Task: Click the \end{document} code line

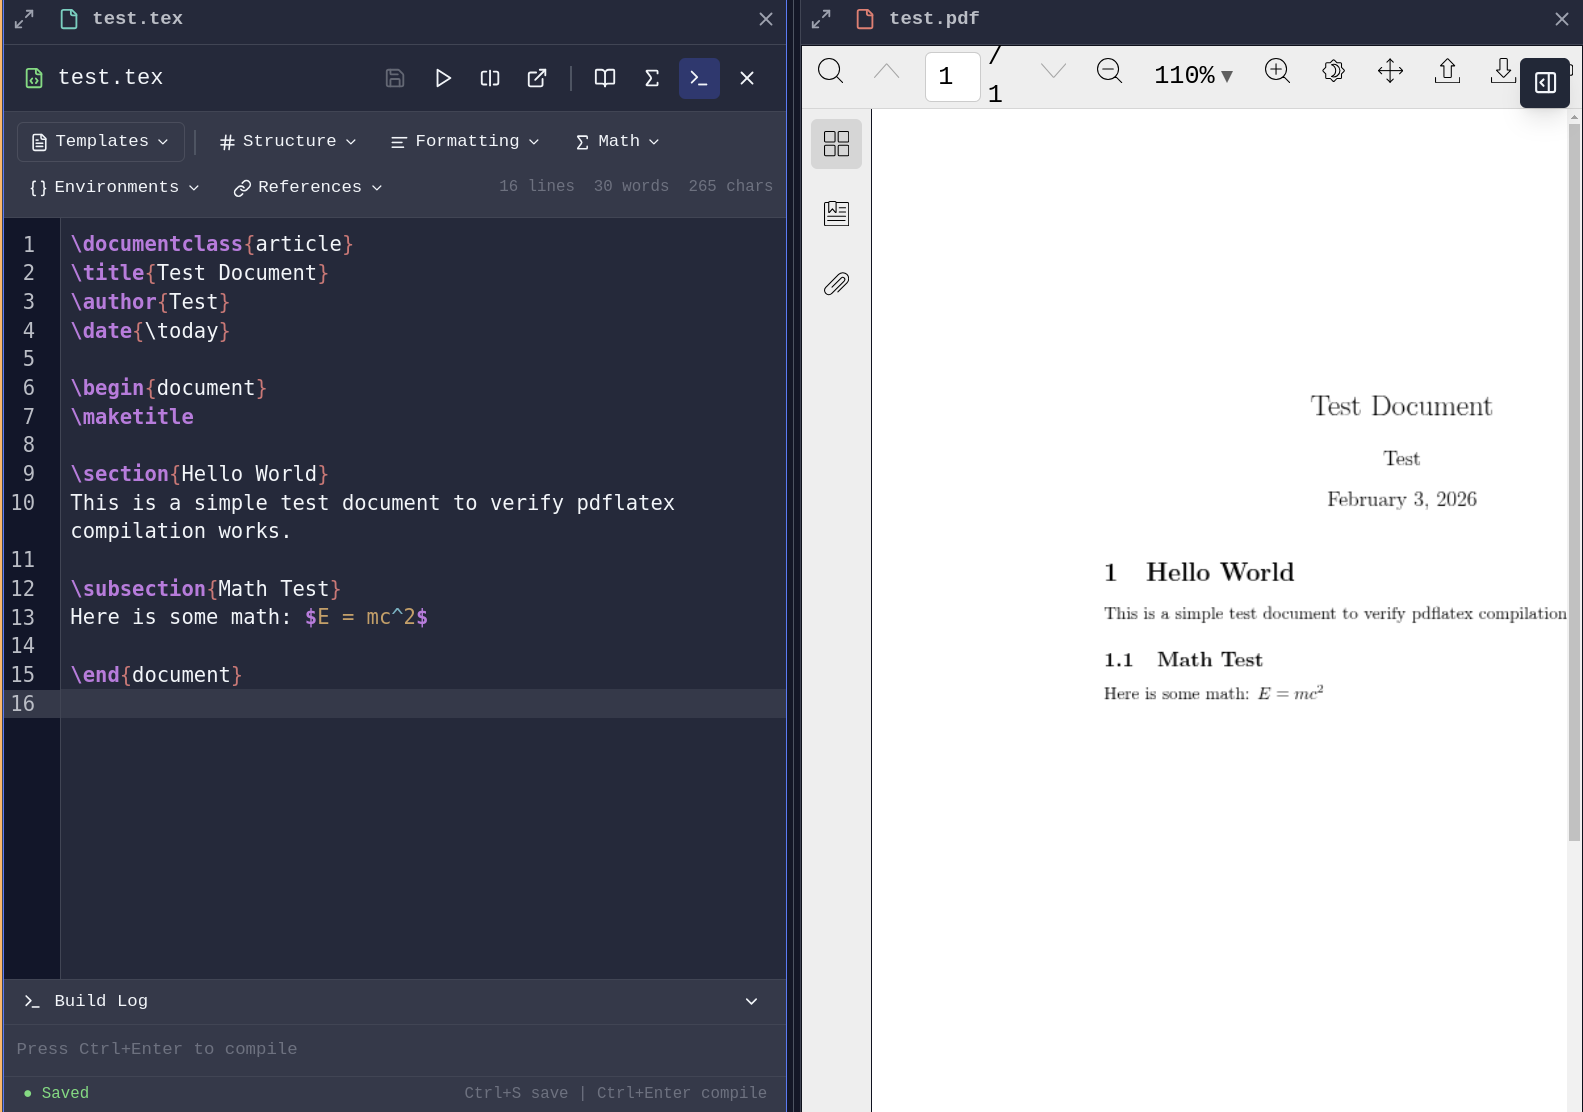Action: (x=156, y=675)
